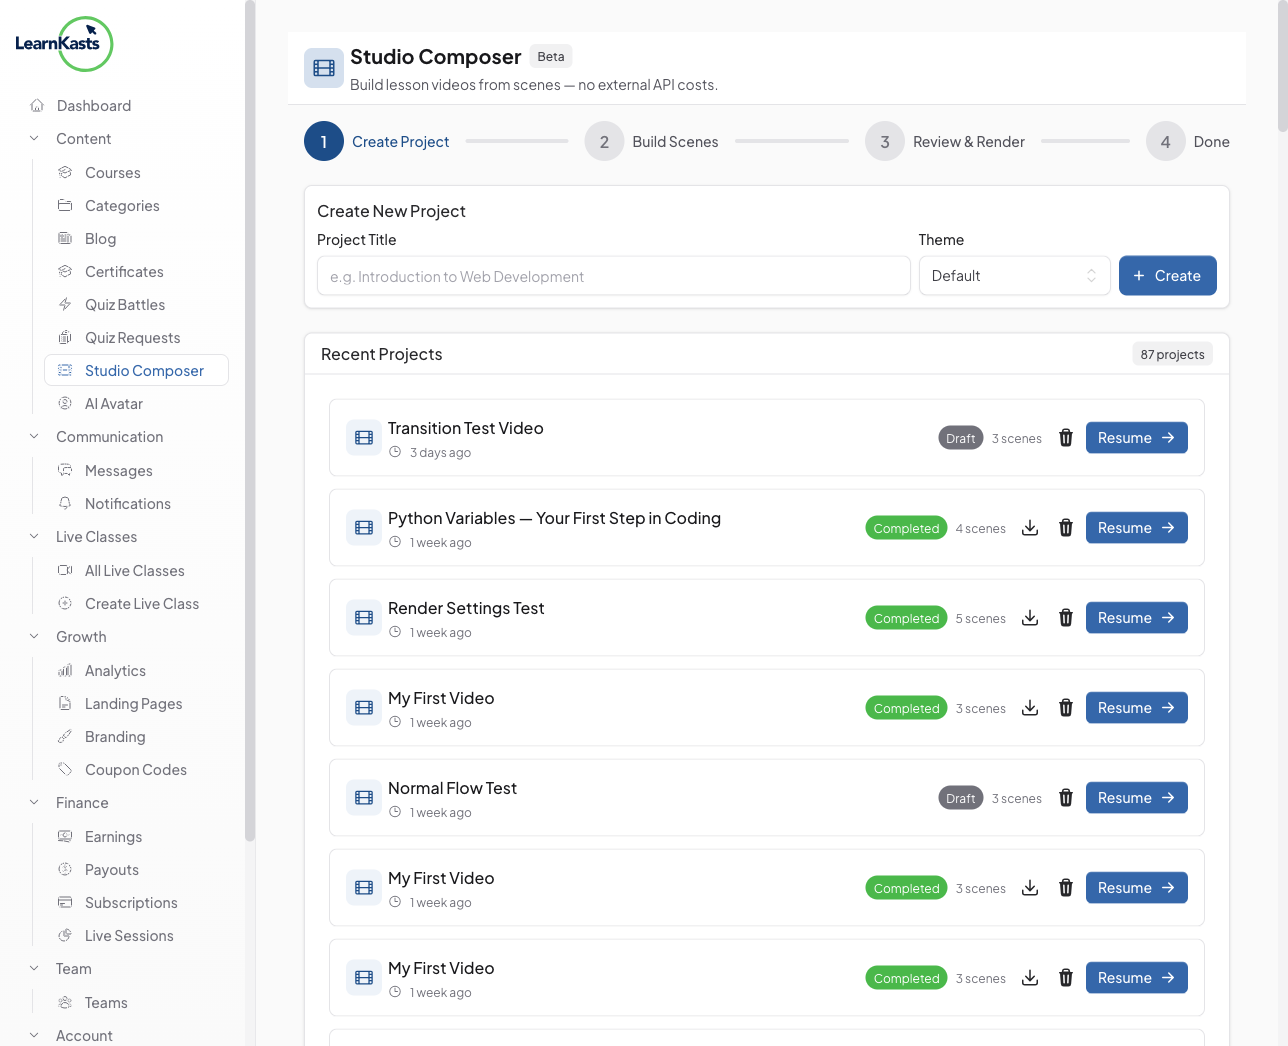This screenshot has width=1288, height=1046.
Task: Collapse the Growth sidebar section
Action: point(35,637)
